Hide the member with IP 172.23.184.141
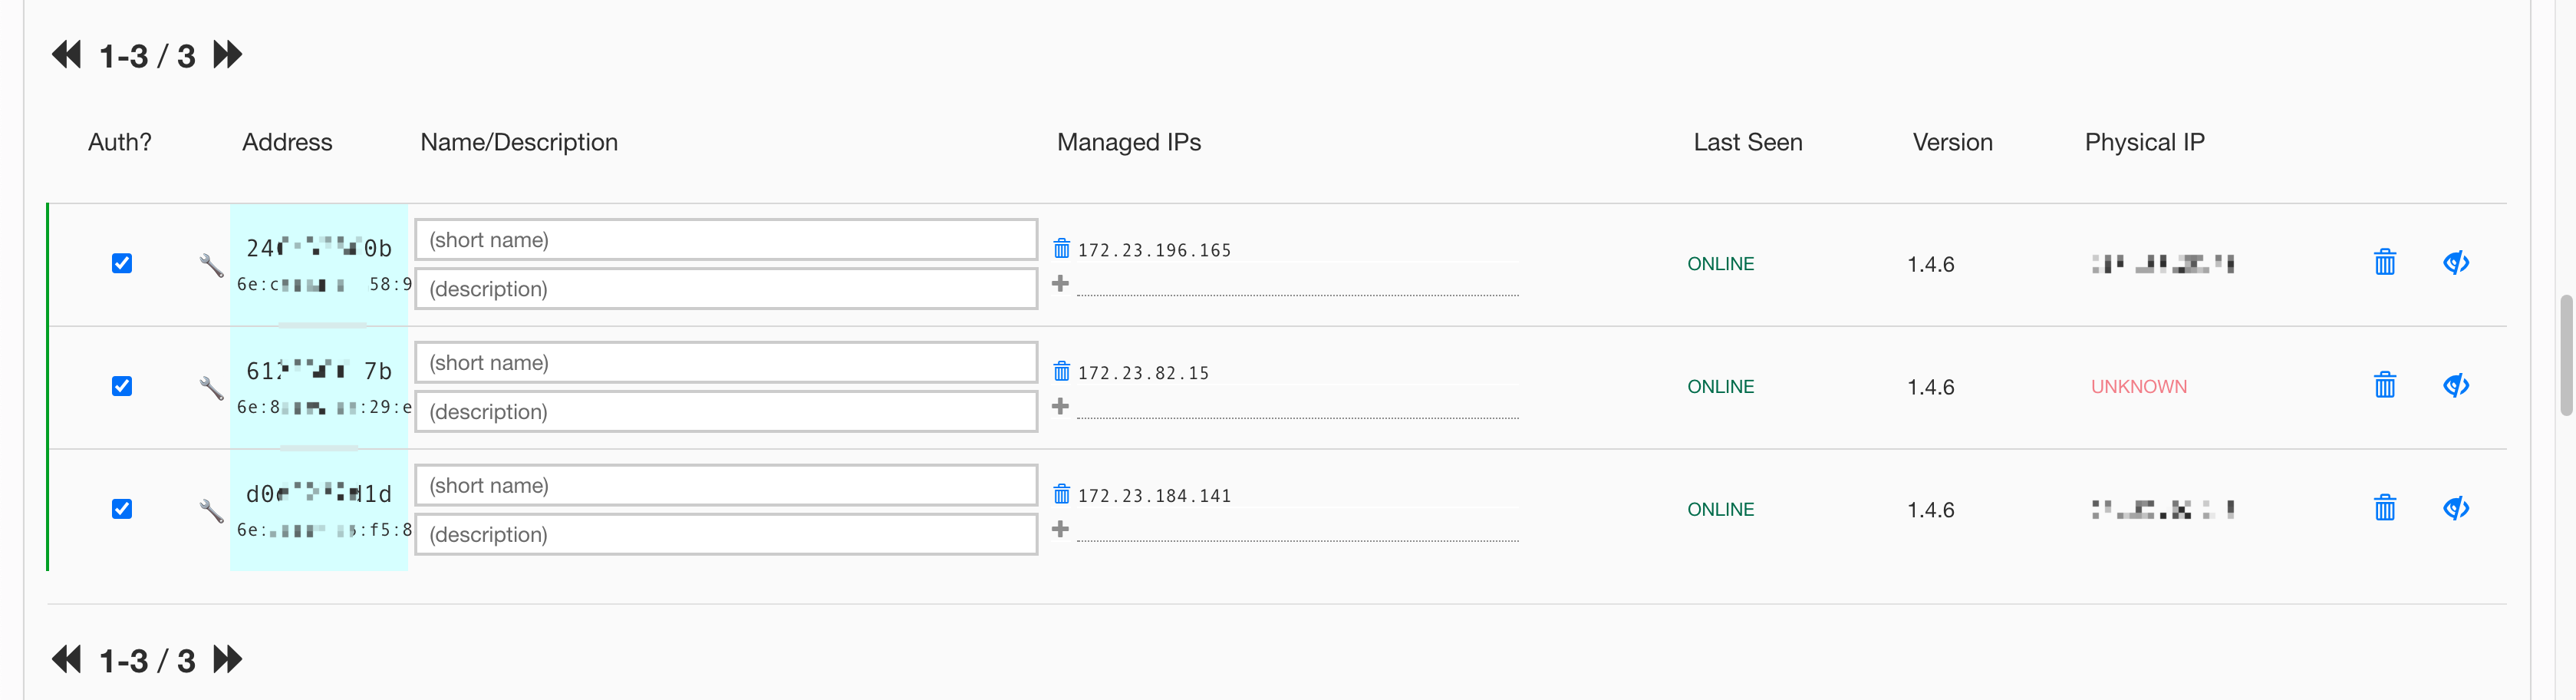Viewport: 2576px width, 700px height. click(x=2455, y=509)
